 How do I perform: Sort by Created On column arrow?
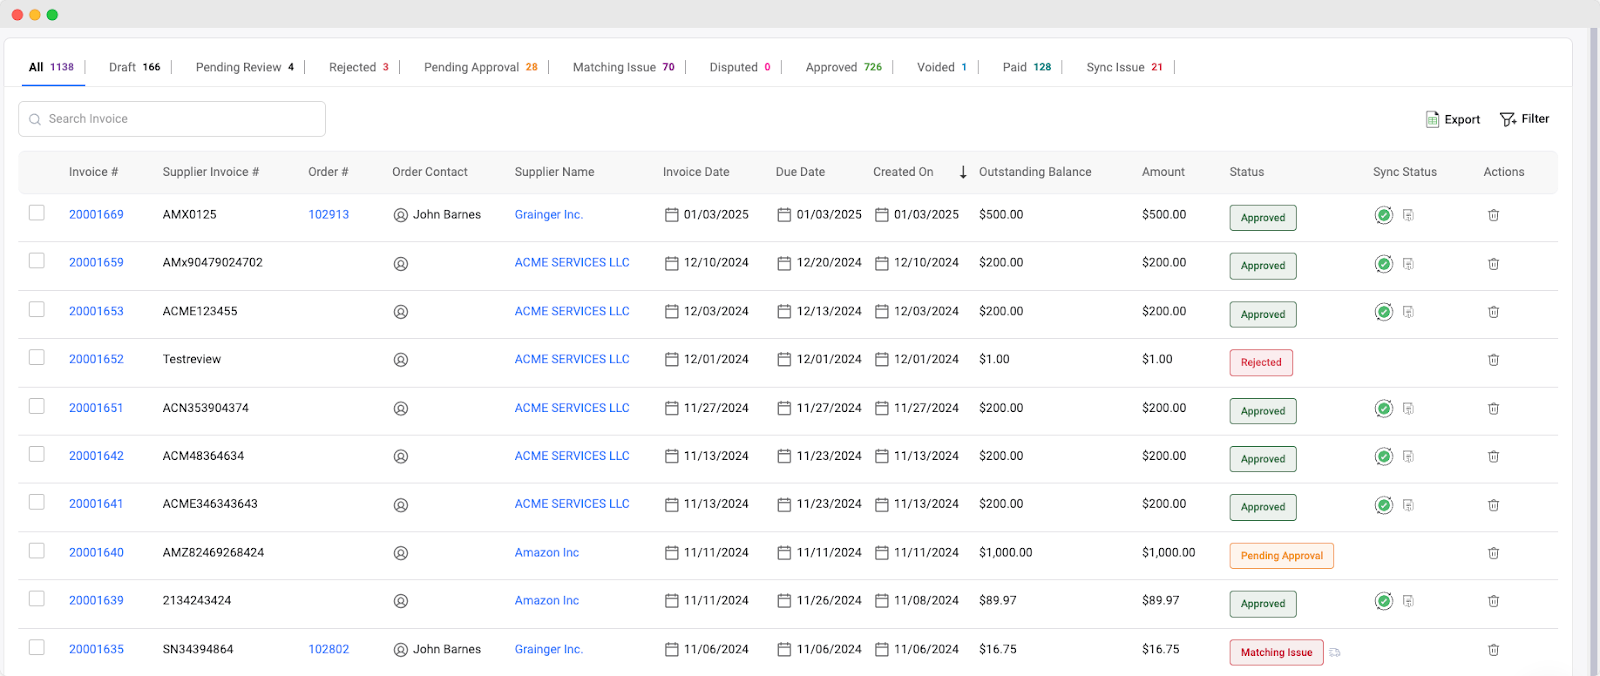tap(963, 172)
